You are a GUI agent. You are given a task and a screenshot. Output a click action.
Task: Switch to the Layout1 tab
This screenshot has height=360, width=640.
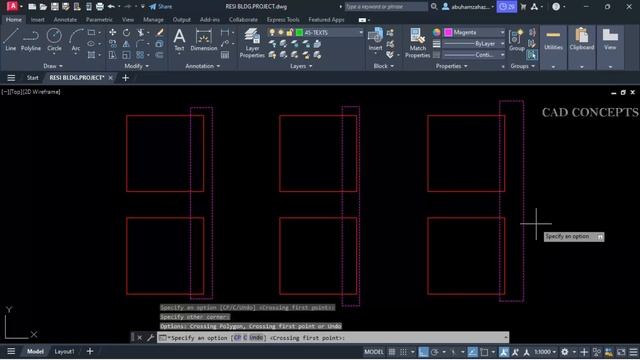(x=64, y=351)
